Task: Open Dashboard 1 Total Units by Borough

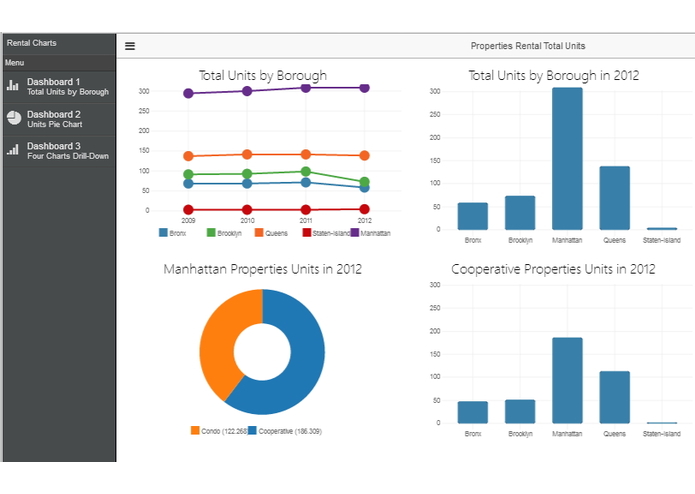Action: (59, 87)
